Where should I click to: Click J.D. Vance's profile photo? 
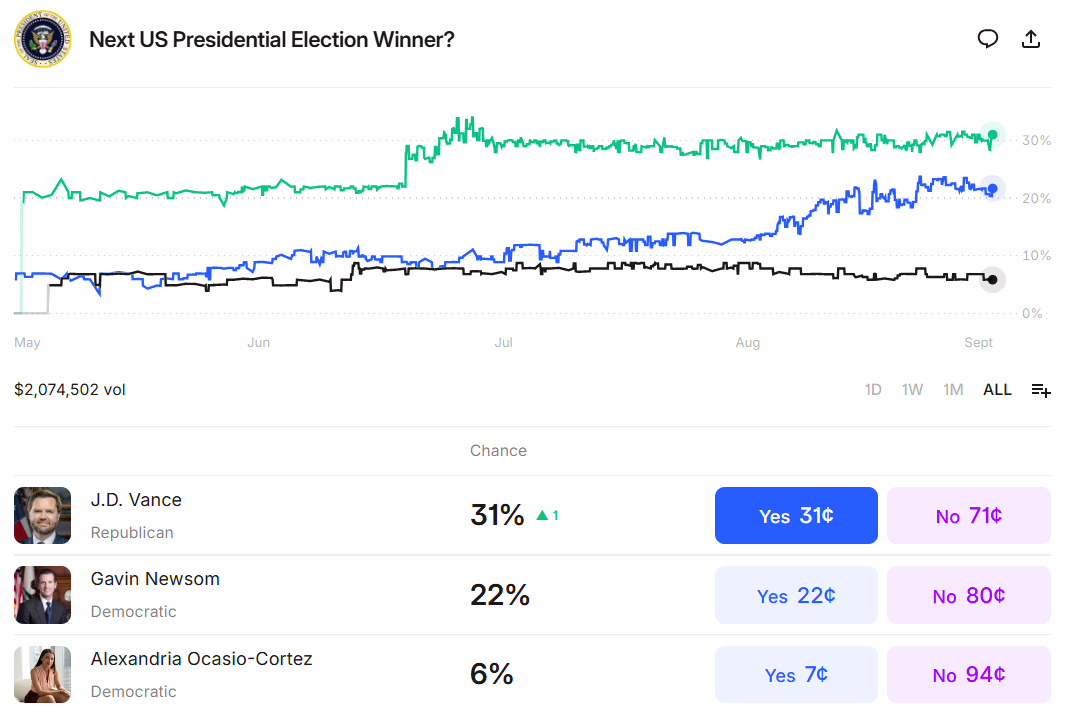click(x=42, y=516)
